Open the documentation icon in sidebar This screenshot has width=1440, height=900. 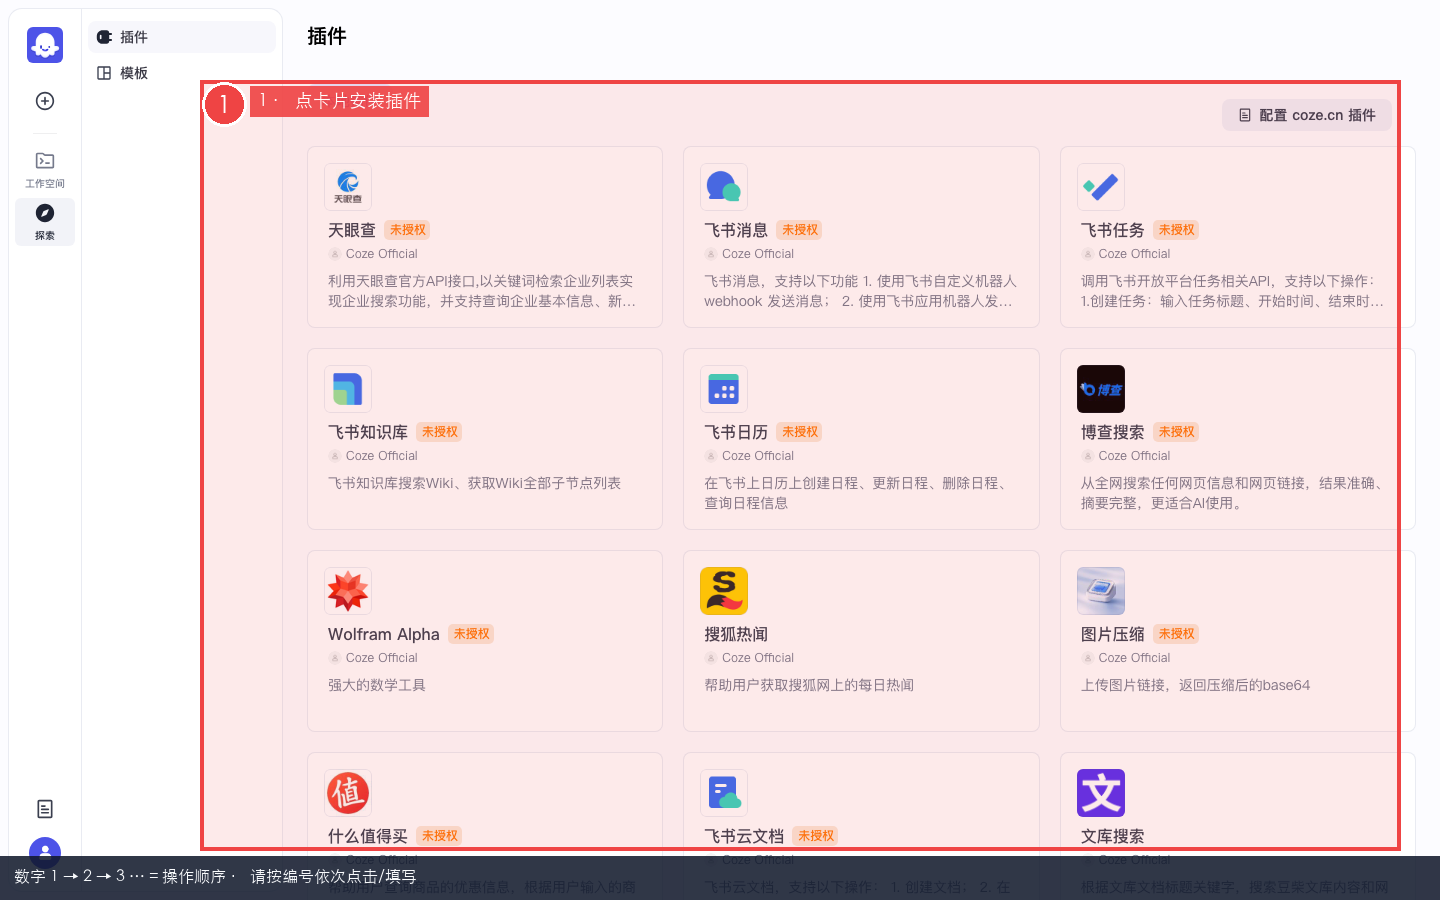tap(45, 809)
